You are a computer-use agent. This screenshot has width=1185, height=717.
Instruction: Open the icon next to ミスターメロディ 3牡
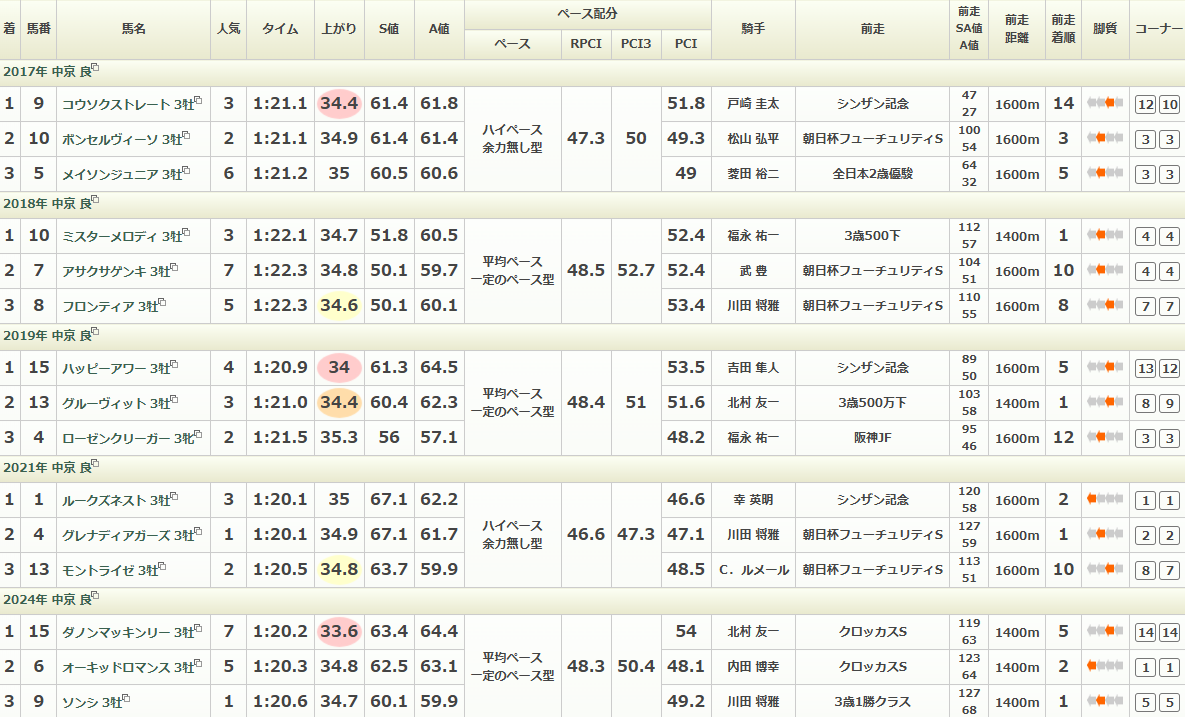186,233
